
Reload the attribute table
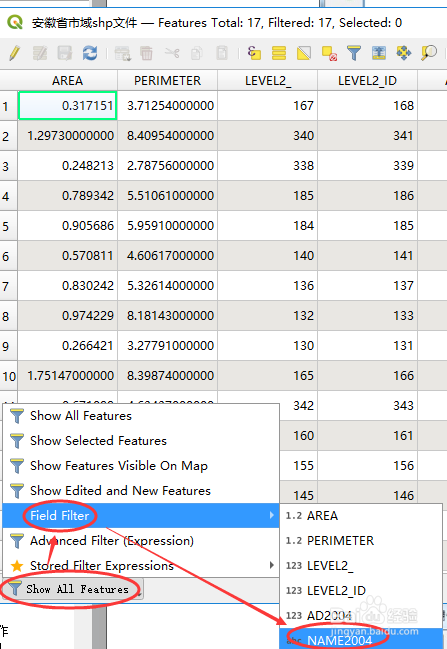90,53
